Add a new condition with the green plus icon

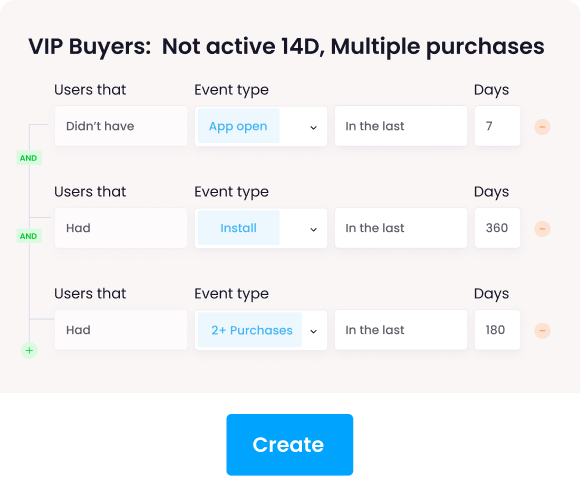tap(29, 351)
